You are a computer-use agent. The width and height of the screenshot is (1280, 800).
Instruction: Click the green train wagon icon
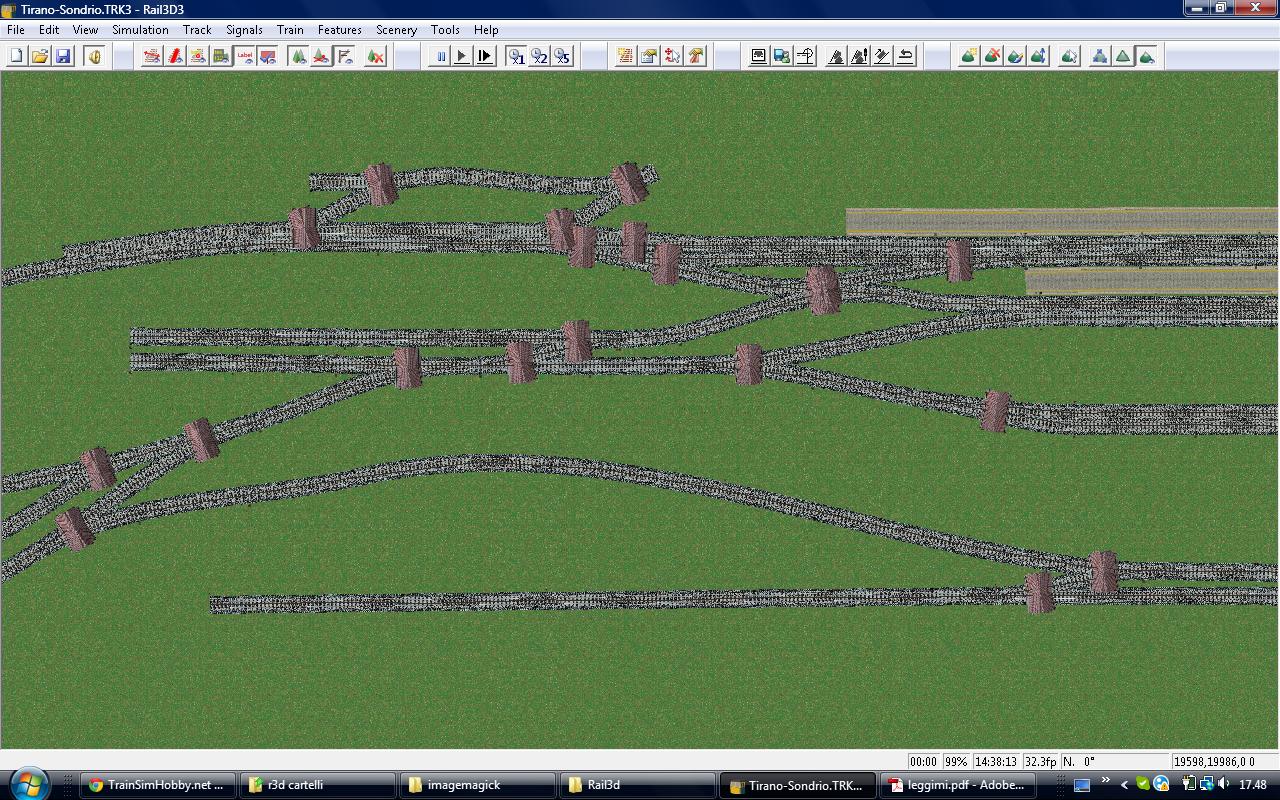click(x=222, y=56)
